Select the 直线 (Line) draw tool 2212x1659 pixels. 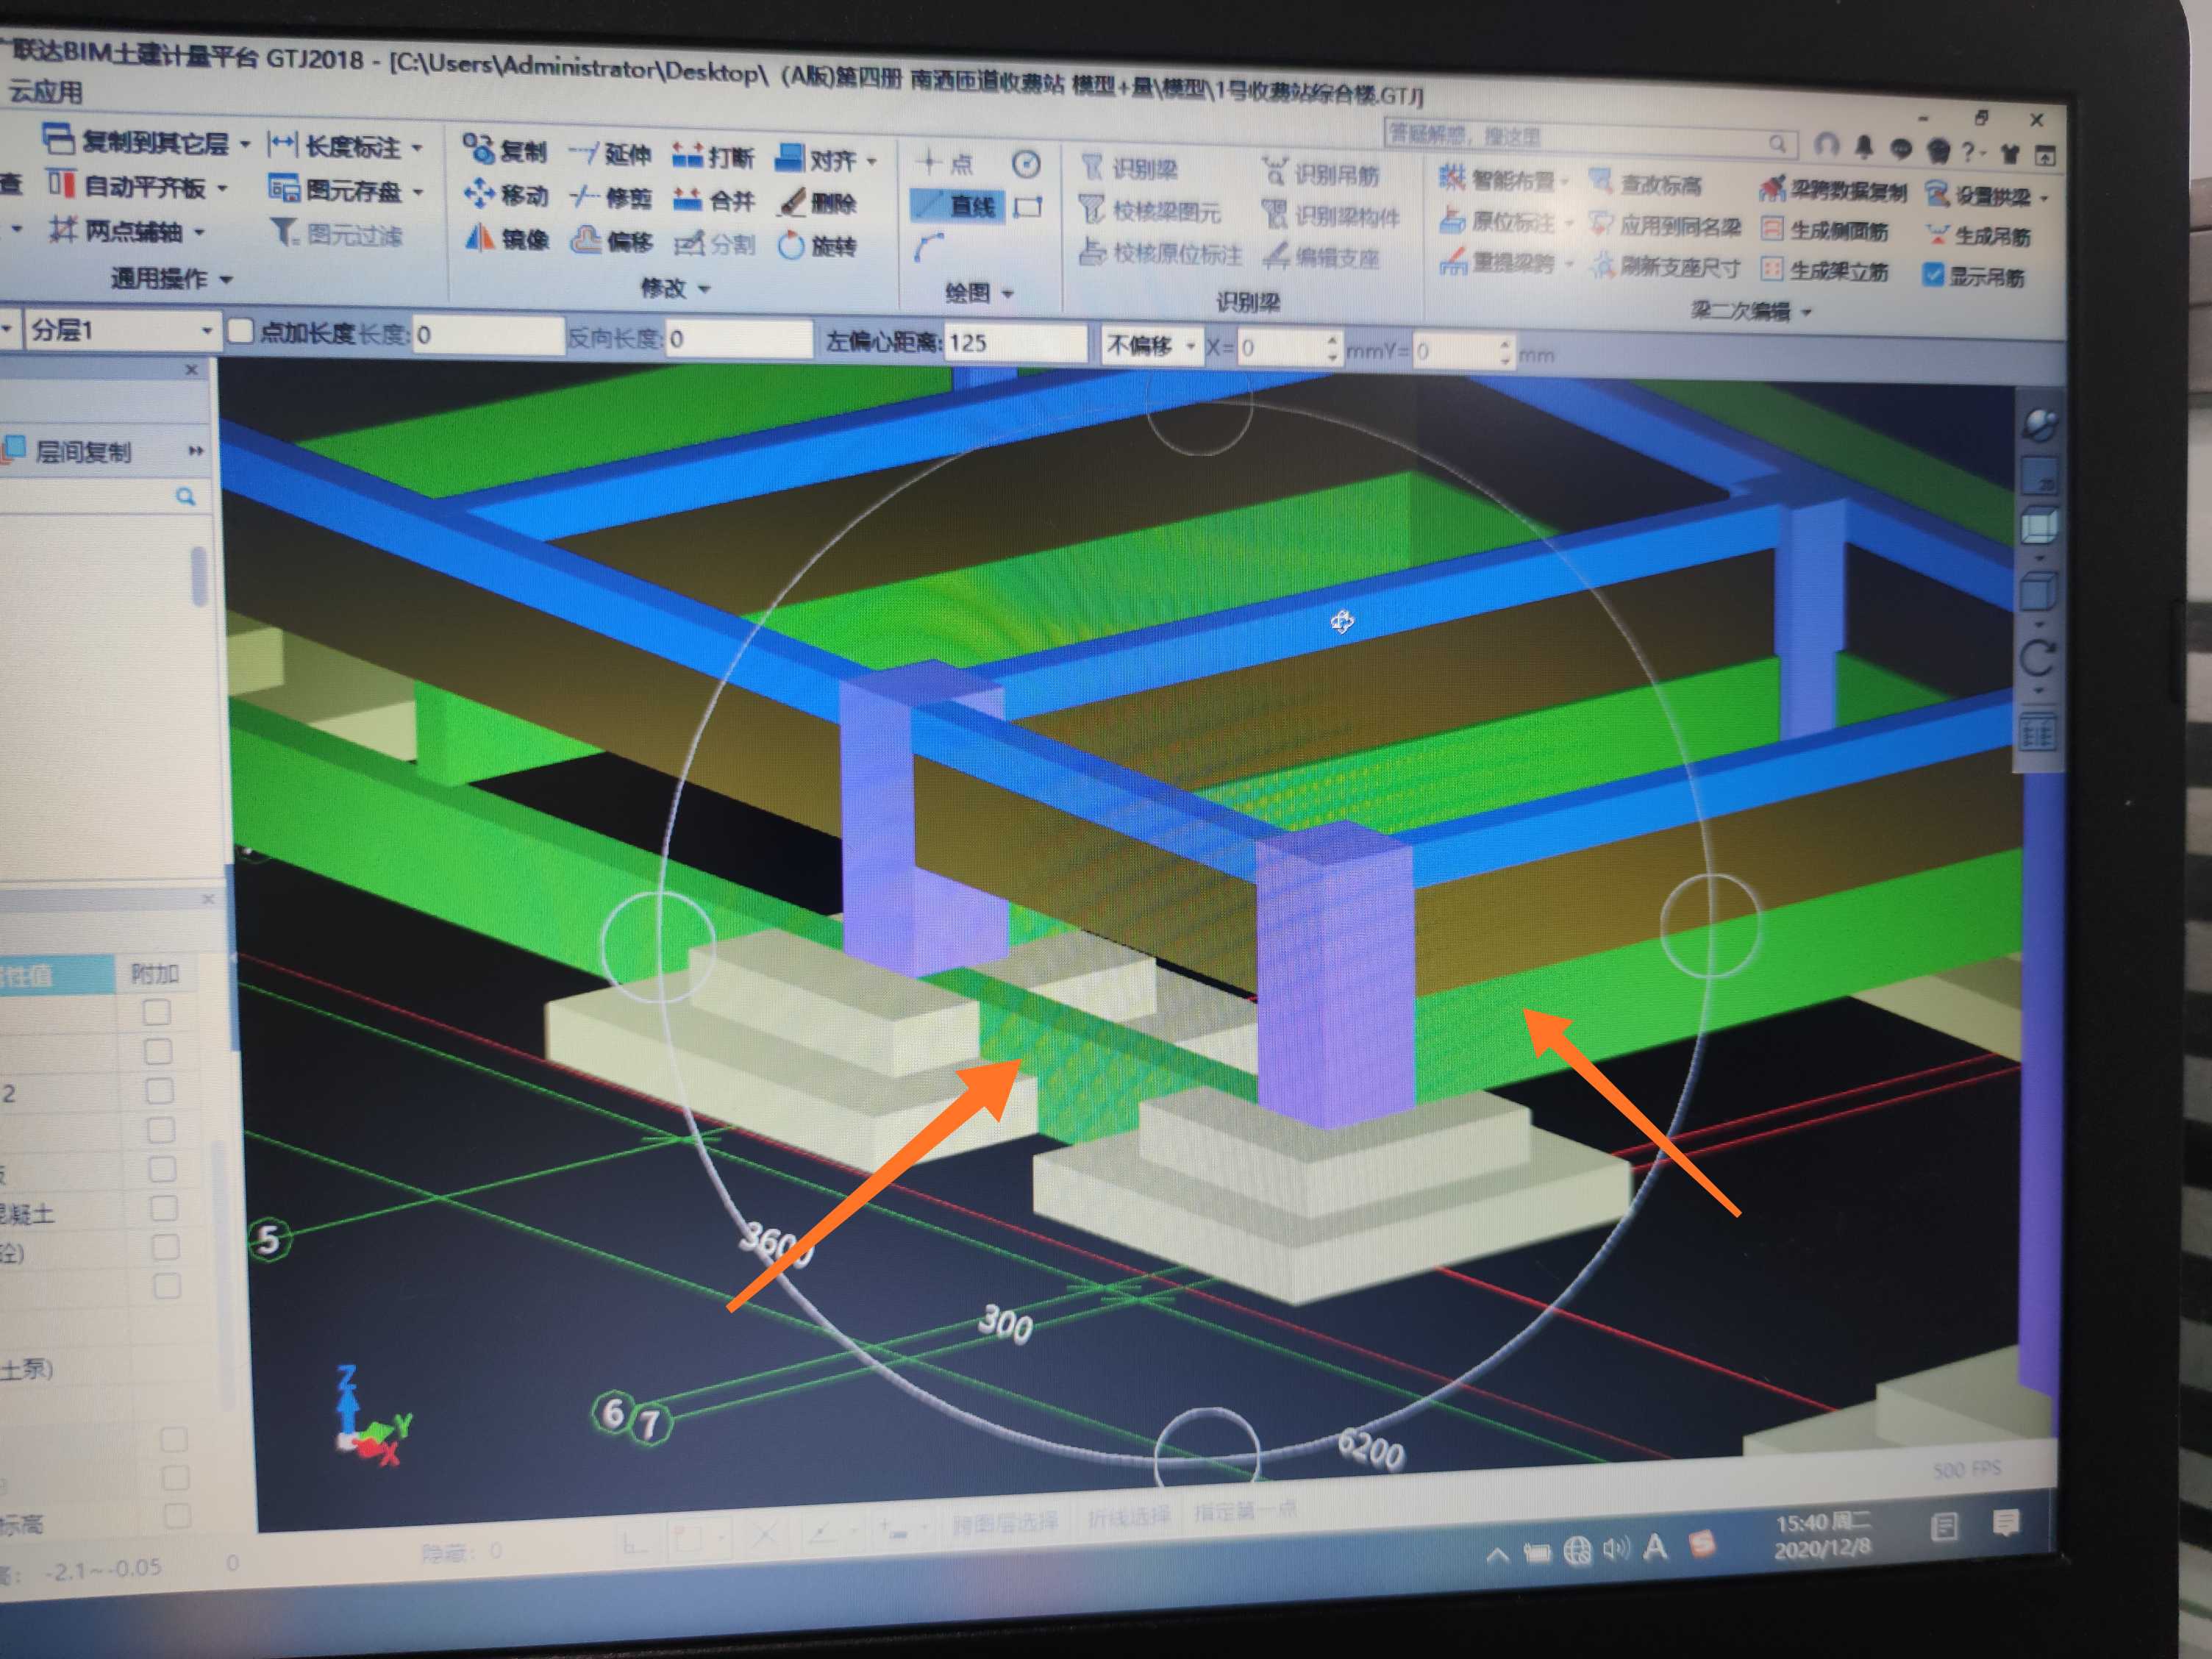point(956,206)
